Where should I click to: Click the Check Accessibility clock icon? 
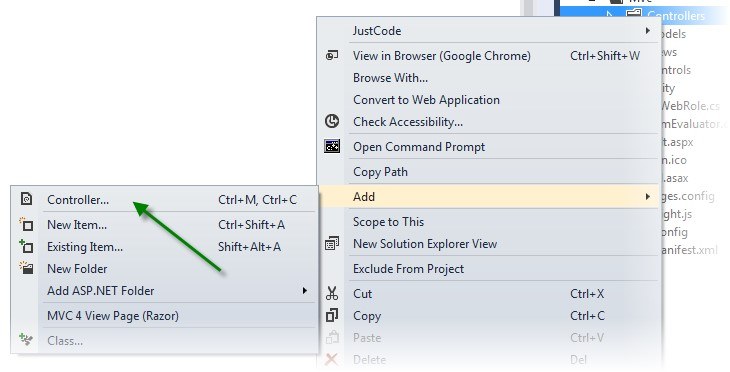tap(332, 122)
